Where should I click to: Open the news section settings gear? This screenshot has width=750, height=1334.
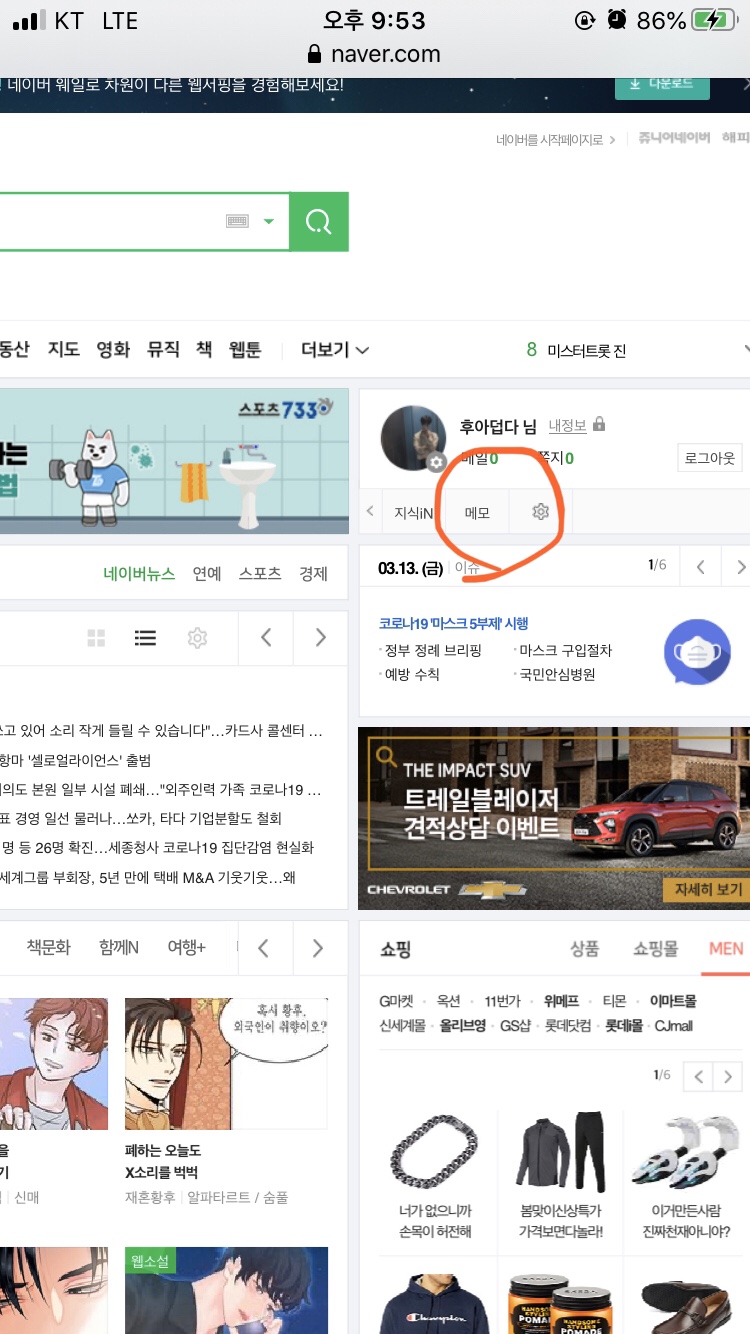tap(197, 638)
